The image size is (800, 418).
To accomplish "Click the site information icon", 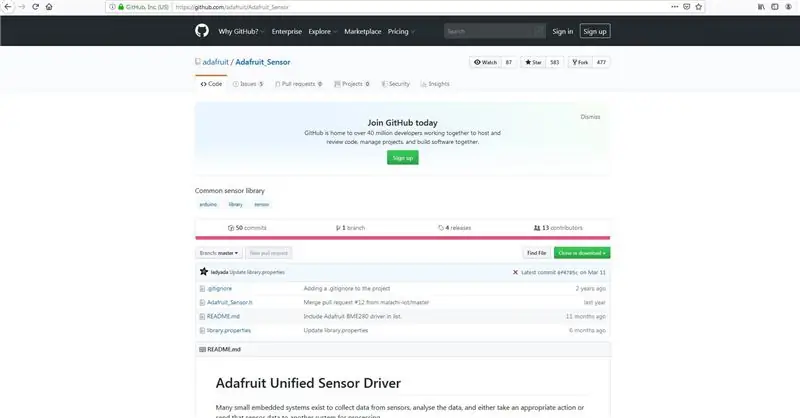I will [x=112, y=7].
